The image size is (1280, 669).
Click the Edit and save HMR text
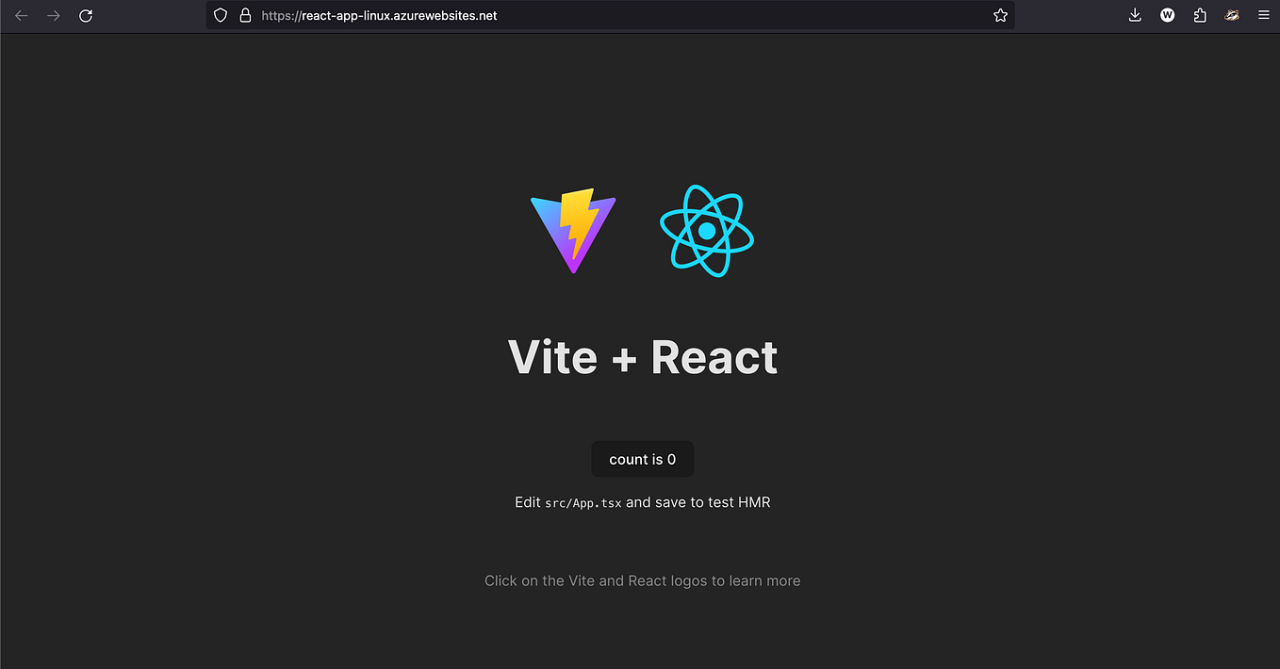coord(642,502)
